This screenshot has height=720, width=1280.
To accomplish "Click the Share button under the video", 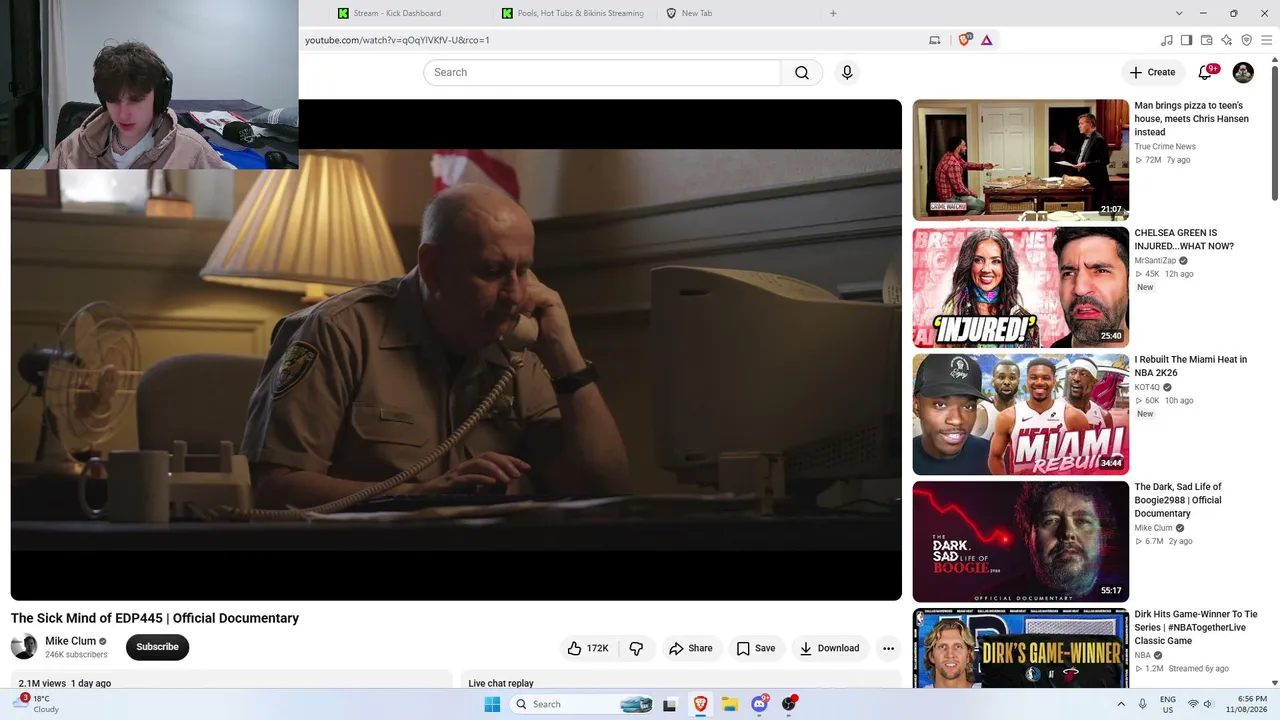I will [691, 648].
